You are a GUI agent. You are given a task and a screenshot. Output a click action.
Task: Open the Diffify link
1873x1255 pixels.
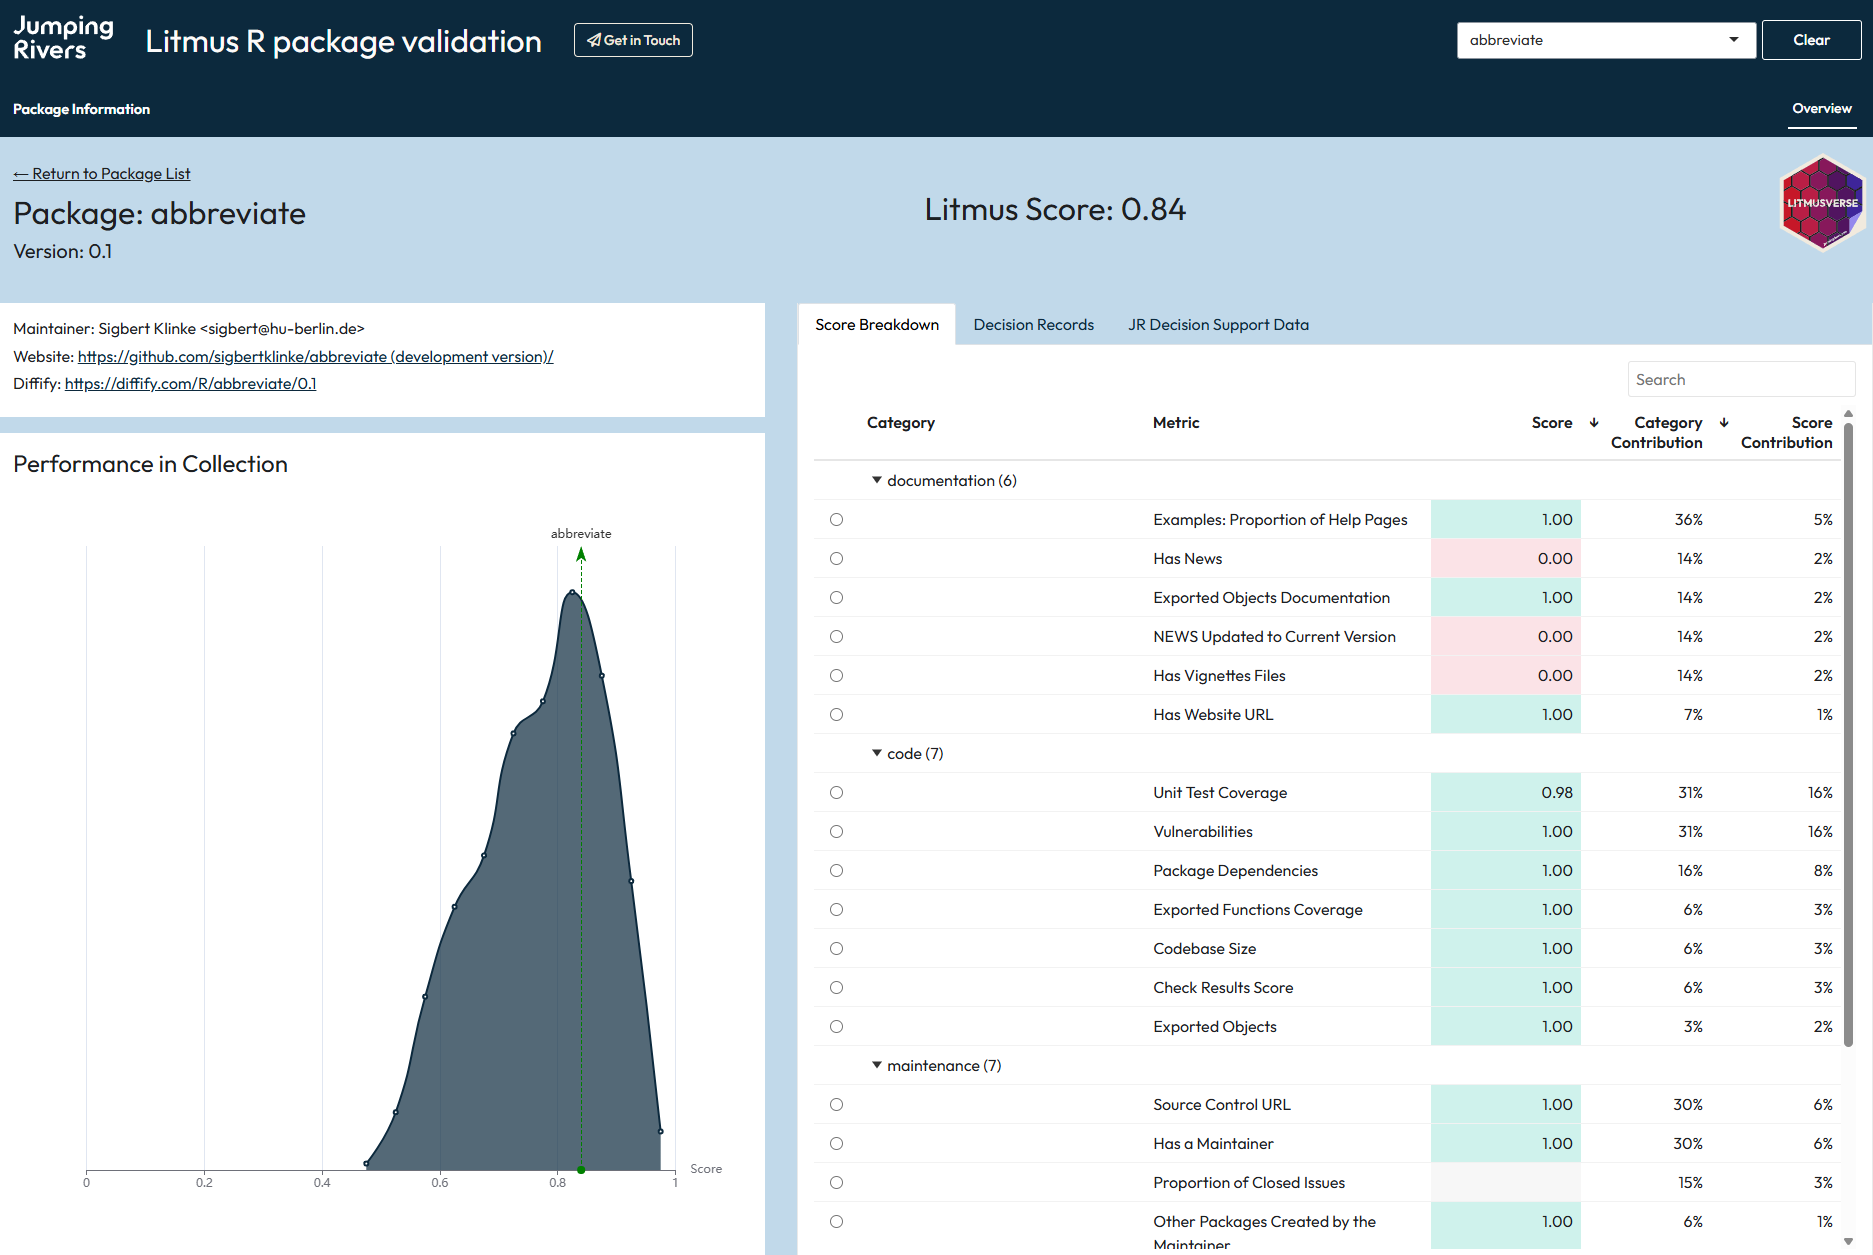(x=190, y=384)
